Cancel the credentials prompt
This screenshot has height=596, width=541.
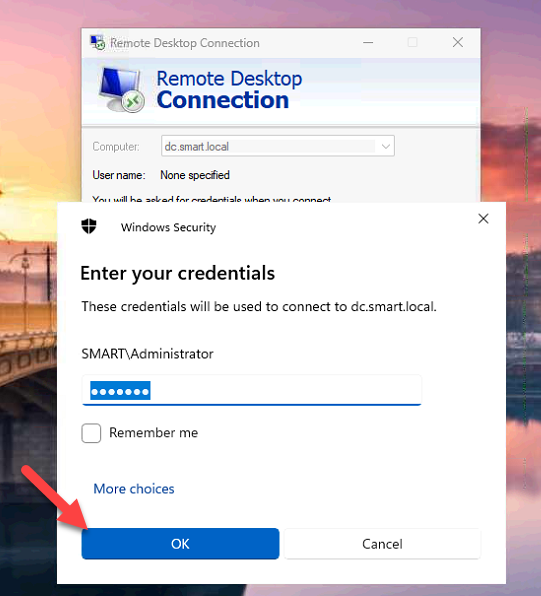coord(382,544)
